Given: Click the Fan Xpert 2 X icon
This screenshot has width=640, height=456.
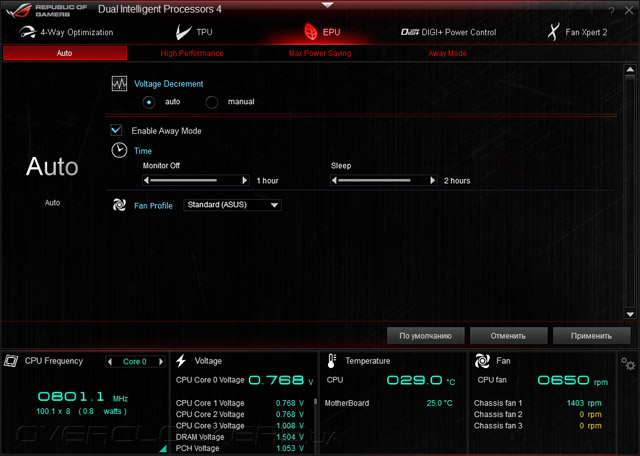Looking at the screenshot, I should [553, 32].
